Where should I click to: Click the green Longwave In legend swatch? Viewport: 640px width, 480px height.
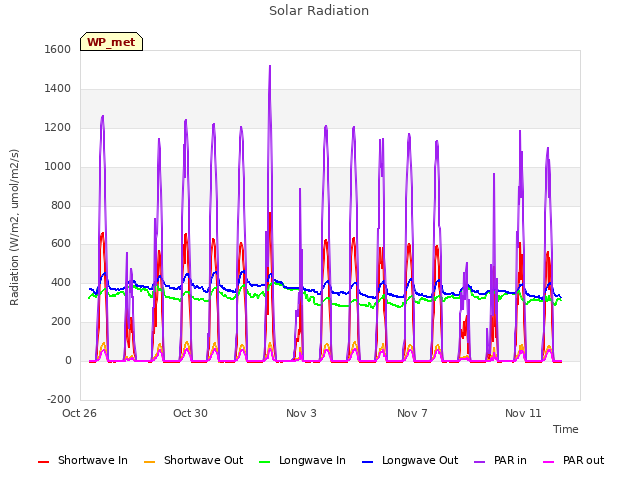point(264,462)
